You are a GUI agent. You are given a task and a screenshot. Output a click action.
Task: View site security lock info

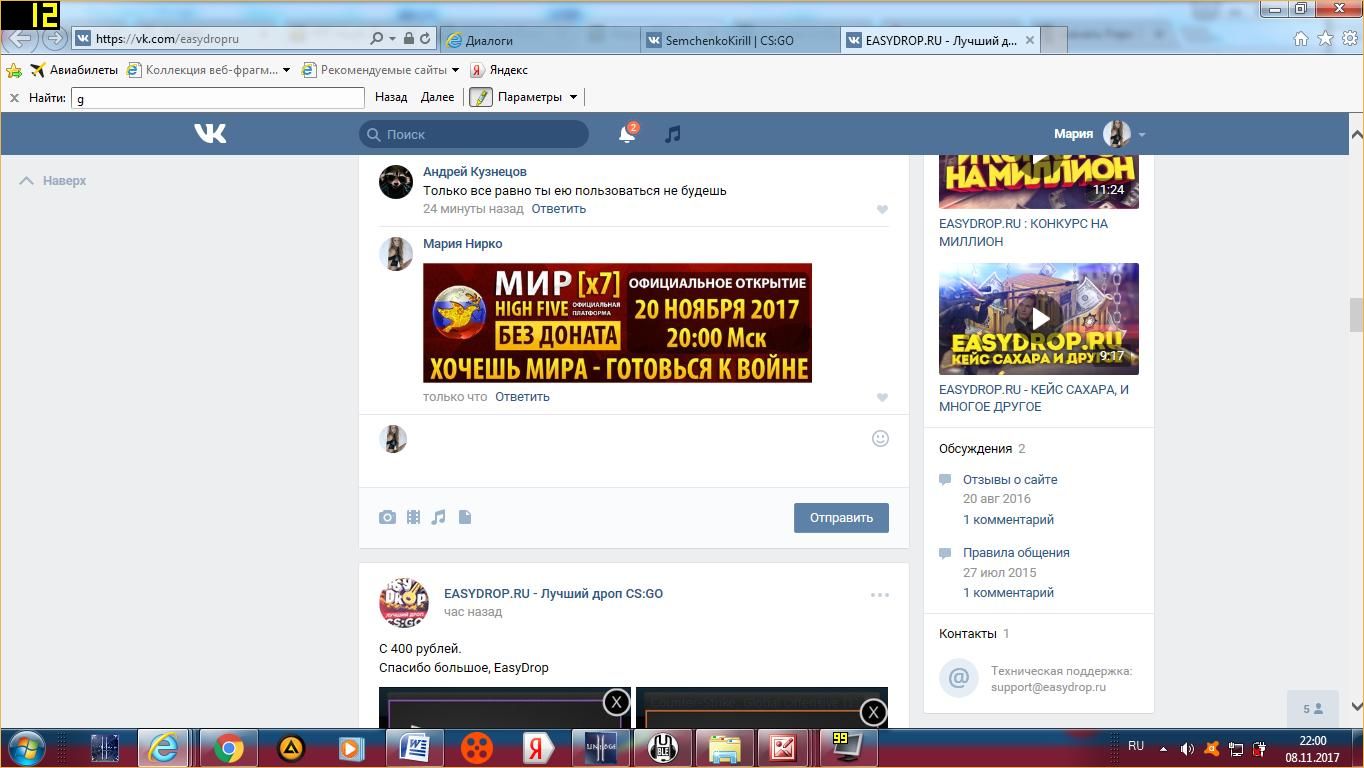[x=408, y=39]
